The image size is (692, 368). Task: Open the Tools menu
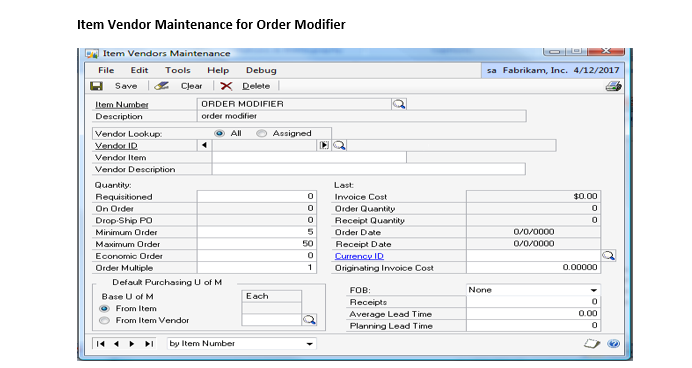pos(177,70)
